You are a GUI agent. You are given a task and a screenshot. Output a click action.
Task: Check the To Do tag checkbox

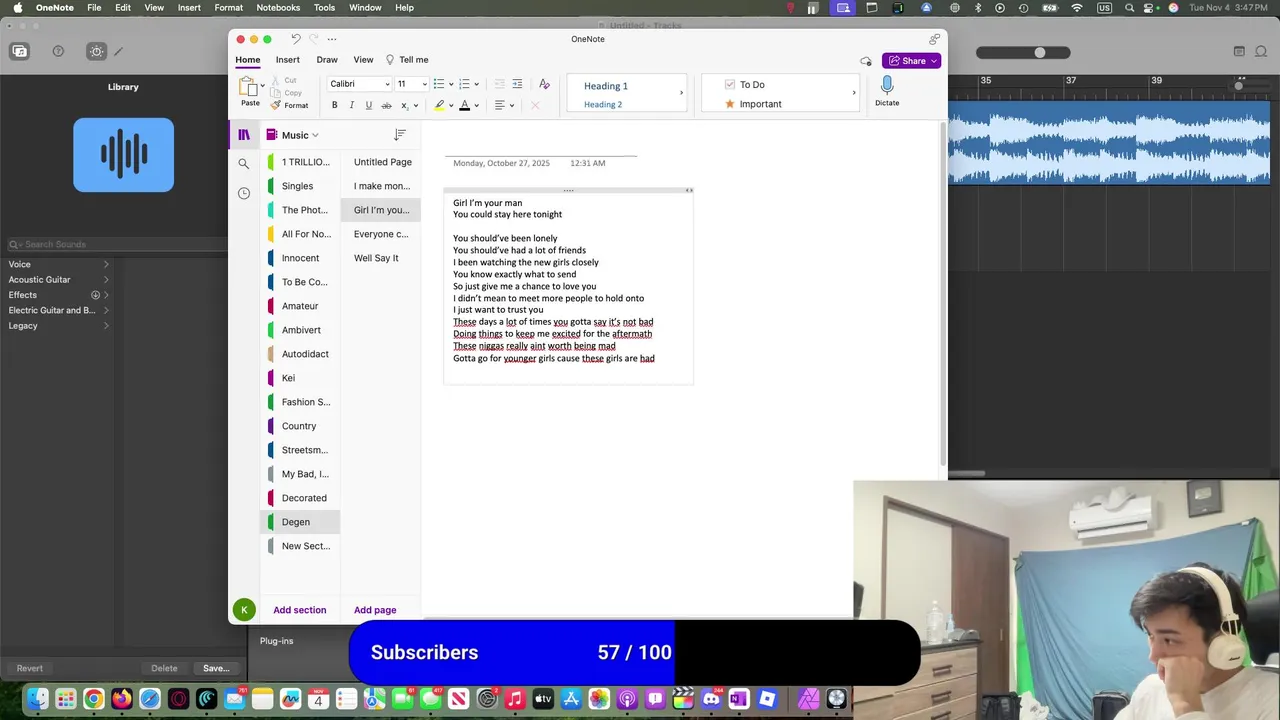(x=730, y=85)
